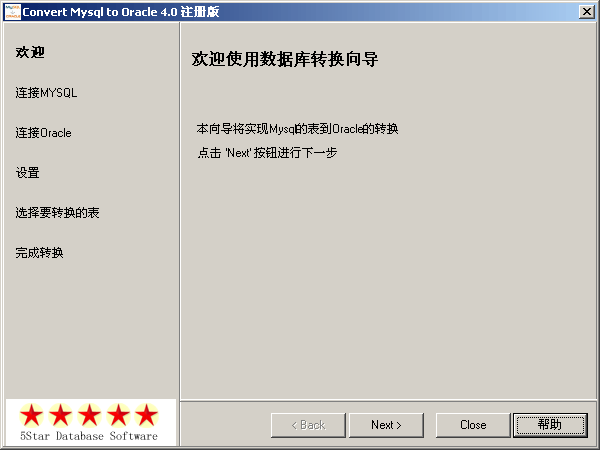
Task: Click the first red star in the logo
Action: click(31, 415)
